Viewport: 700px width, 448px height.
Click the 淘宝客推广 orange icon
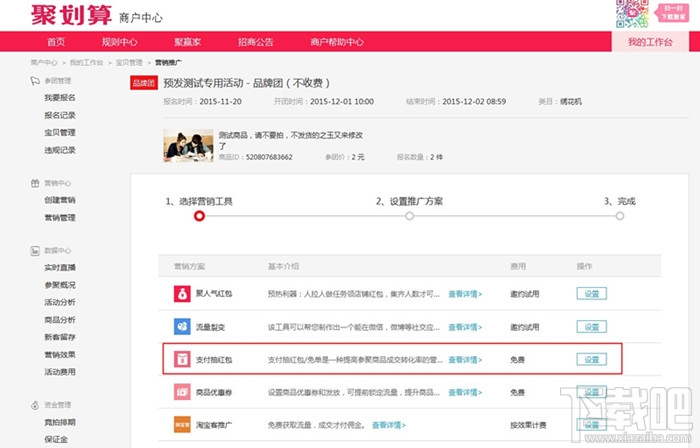coord(182,425)
